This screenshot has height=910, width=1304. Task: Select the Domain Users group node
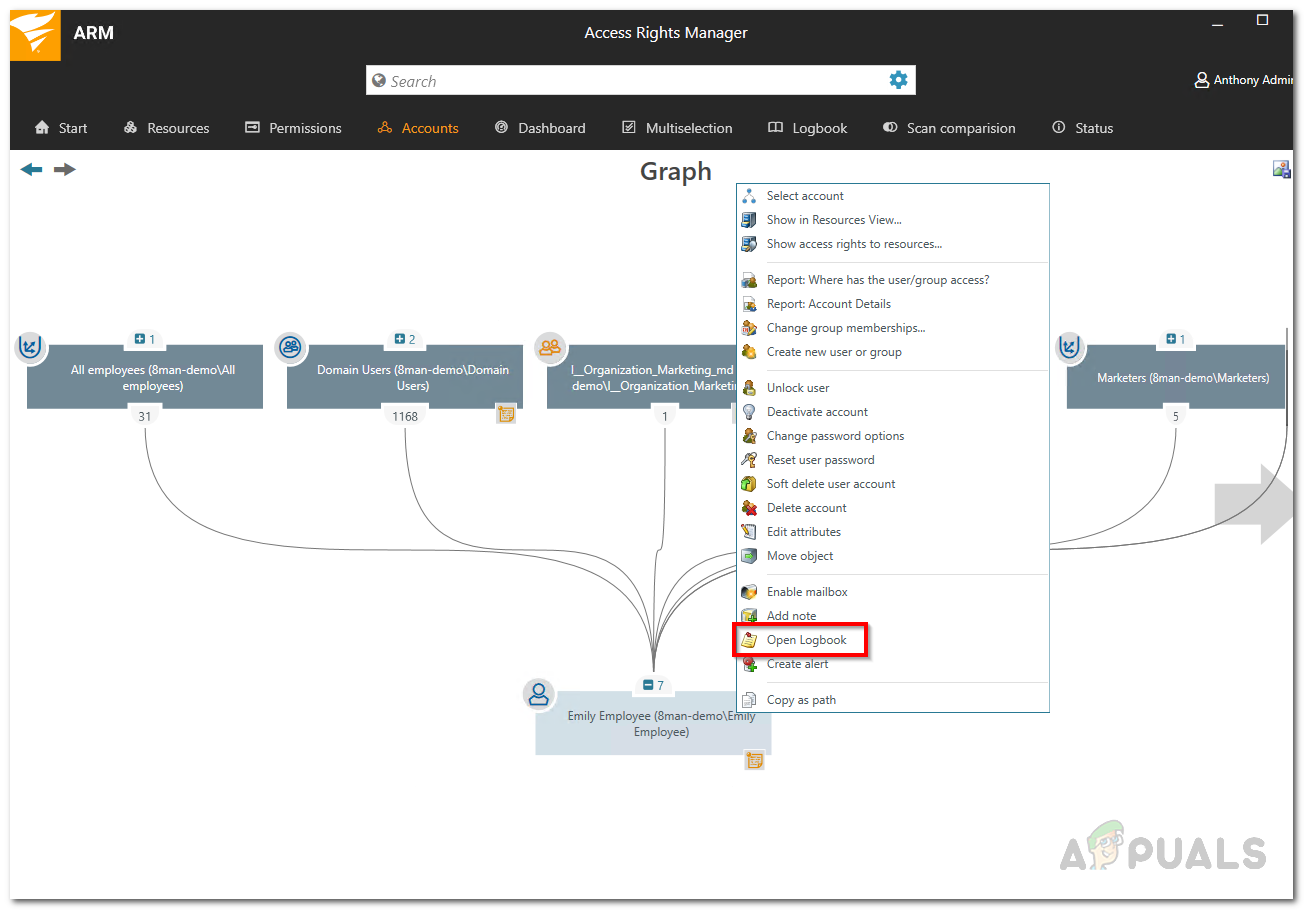[405, 377]
